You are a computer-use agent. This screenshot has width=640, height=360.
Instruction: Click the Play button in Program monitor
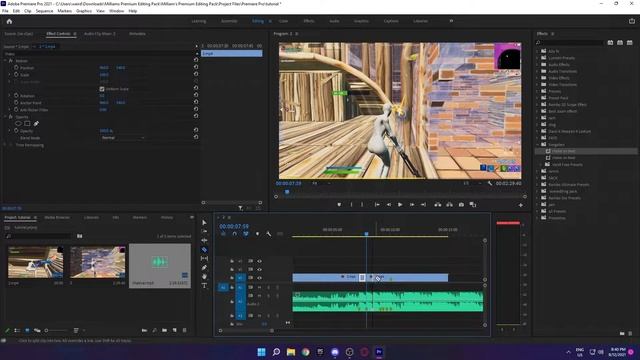click(400, 204)
